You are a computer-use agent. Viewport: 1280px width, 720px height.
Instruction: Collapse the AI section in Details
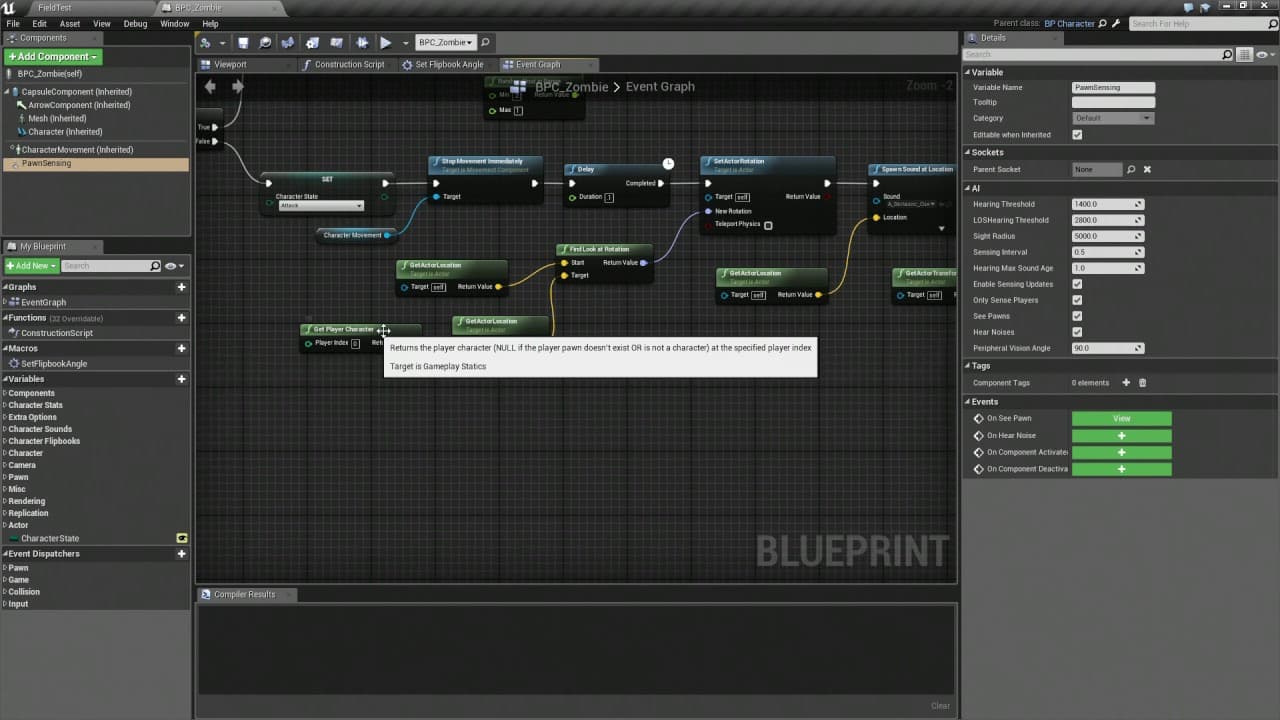tap(968, 188)
